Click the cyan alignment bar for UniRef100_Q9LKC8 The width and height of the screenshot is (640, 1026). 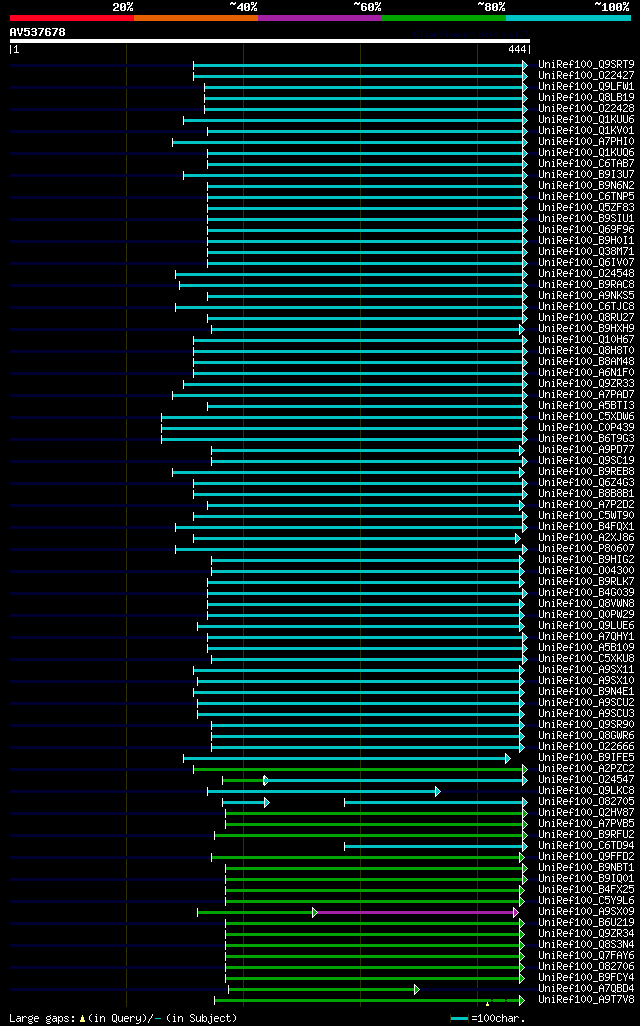pyautogui.click(x=324, y=792)
